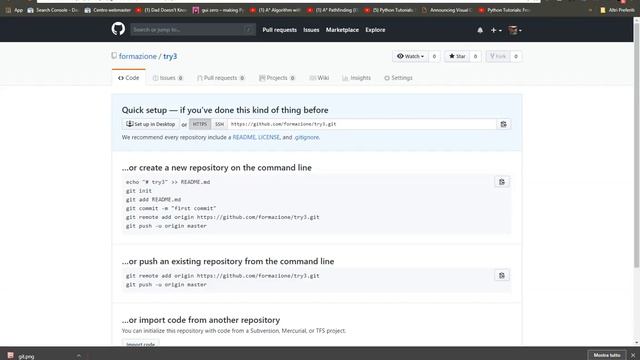
Task: Open the README link
Action: pos(244,138)
